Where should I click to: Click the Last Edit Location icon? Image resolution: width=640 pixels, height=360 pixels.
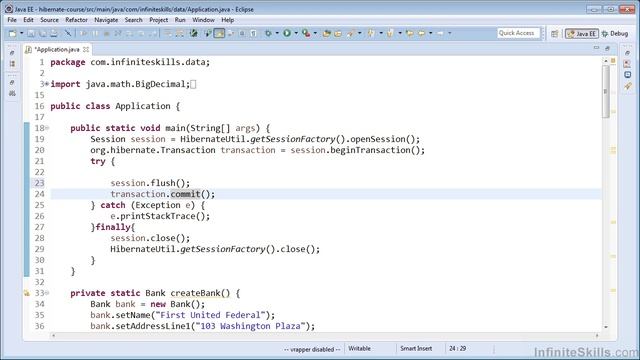[x=409, y=33]
